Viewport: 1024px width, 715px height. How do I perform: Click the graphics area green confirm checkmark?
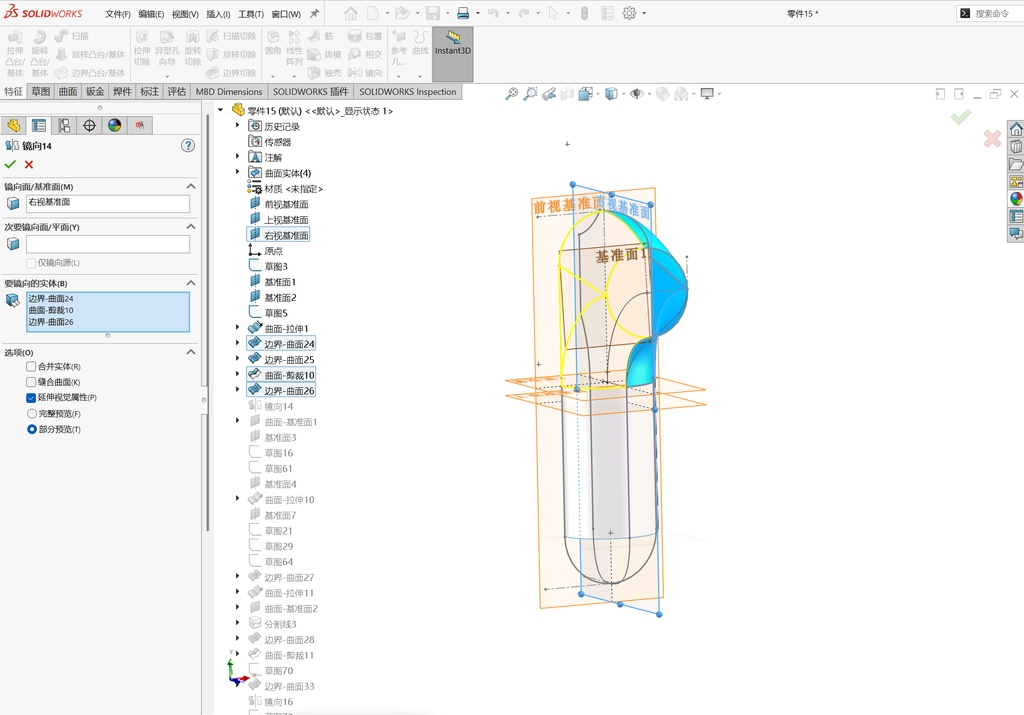tap(961, 117)
